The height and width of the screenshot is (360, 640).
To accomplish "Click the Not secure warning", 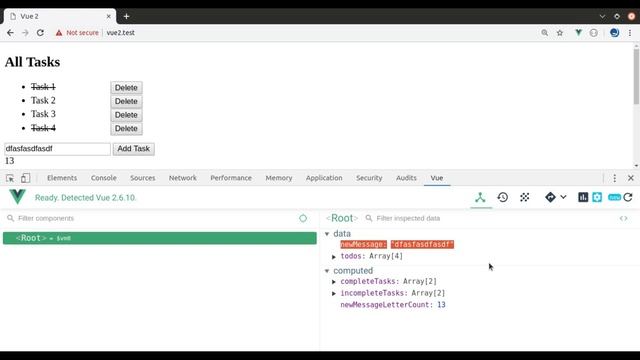I will 77,33.
